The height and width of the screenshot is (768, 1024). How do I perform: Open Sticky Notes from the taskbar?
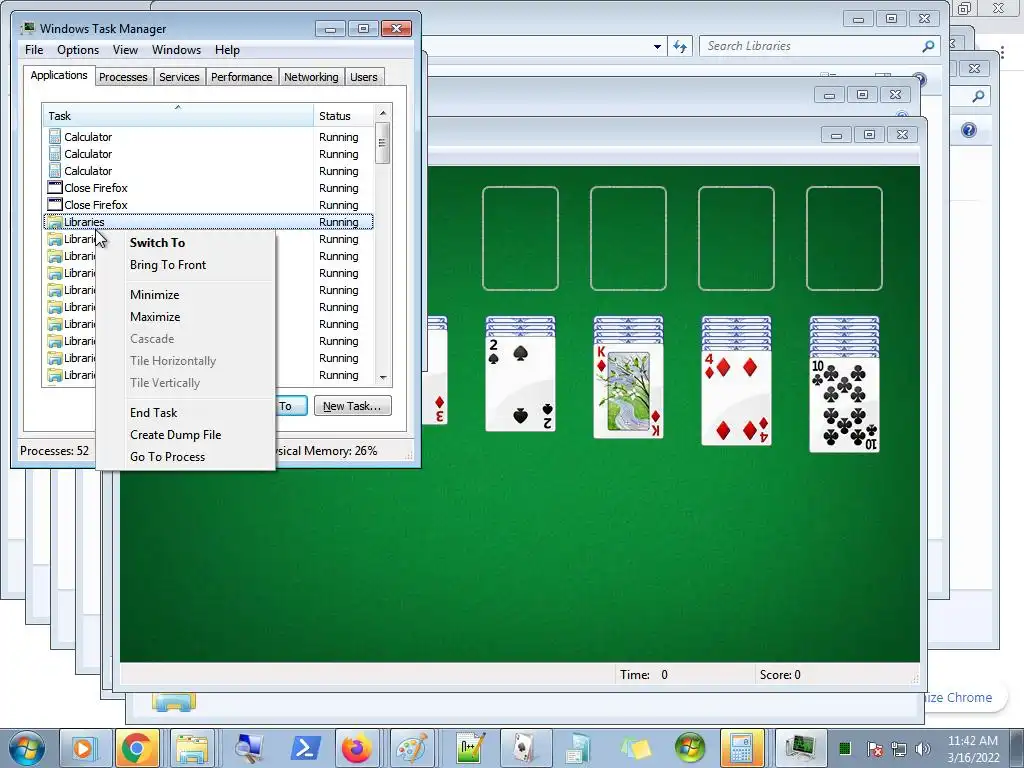[635, 748]
